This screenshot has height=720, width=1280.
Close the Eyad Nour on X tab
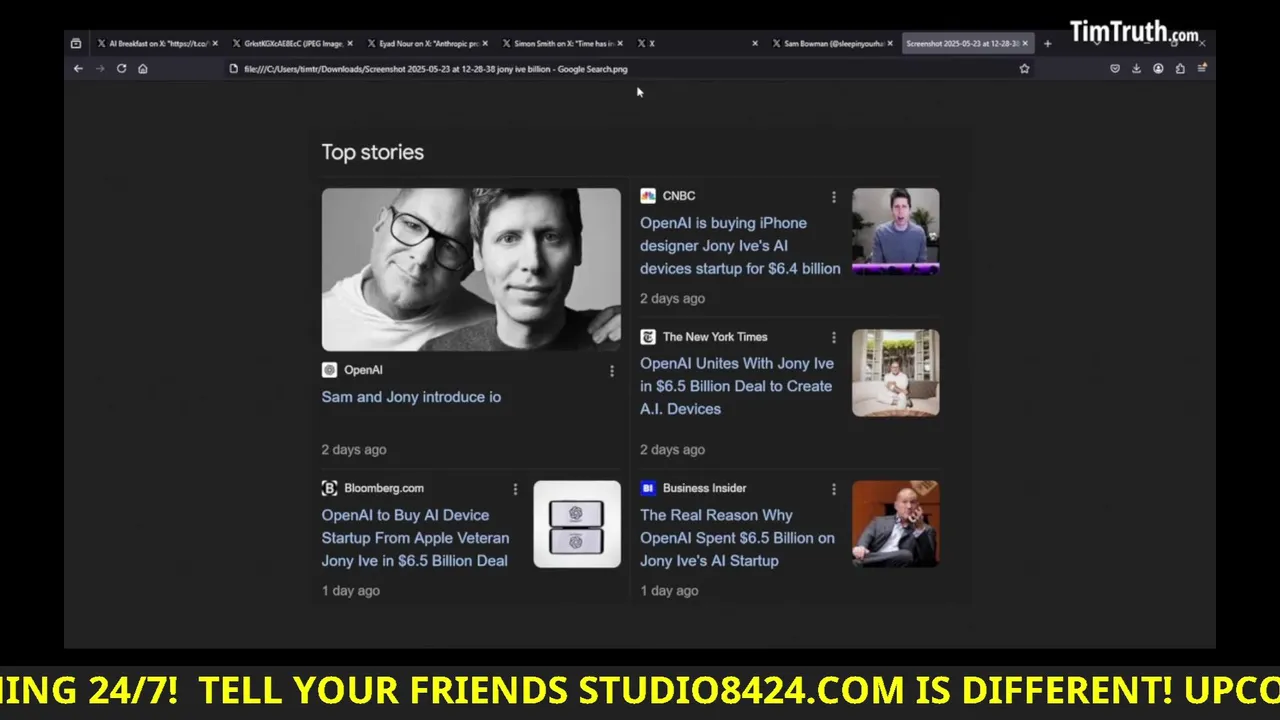click(x=485, y=43)
